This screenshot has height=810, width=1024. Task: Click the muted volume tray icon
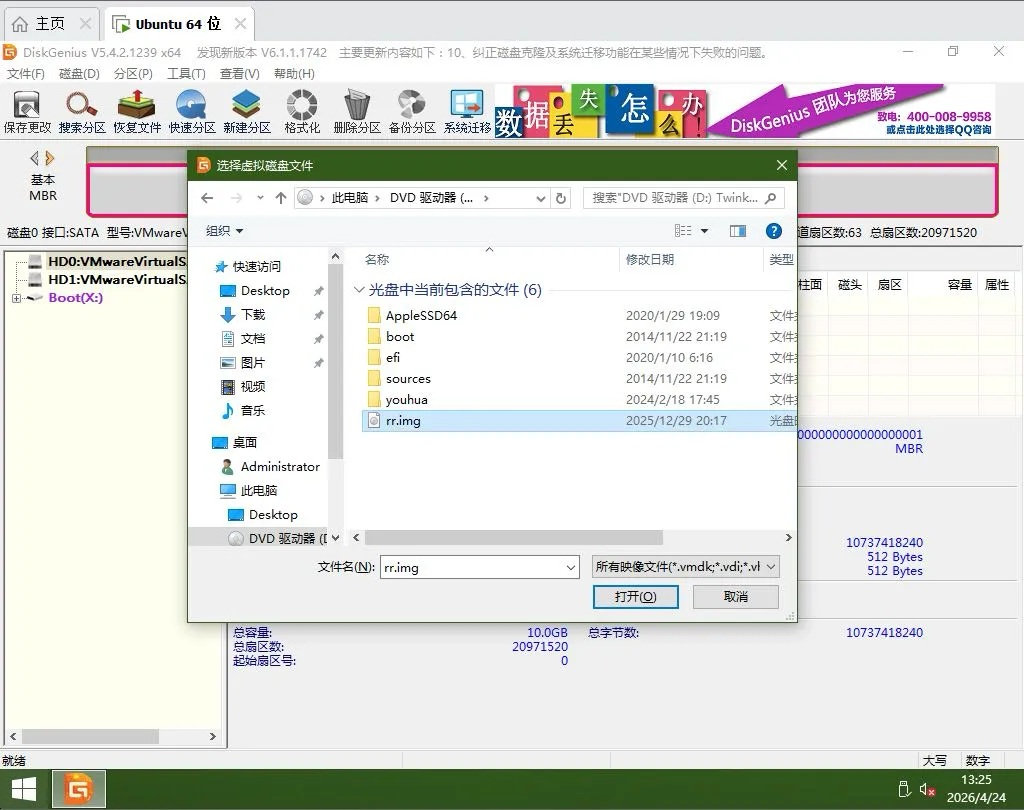[927, 790]
